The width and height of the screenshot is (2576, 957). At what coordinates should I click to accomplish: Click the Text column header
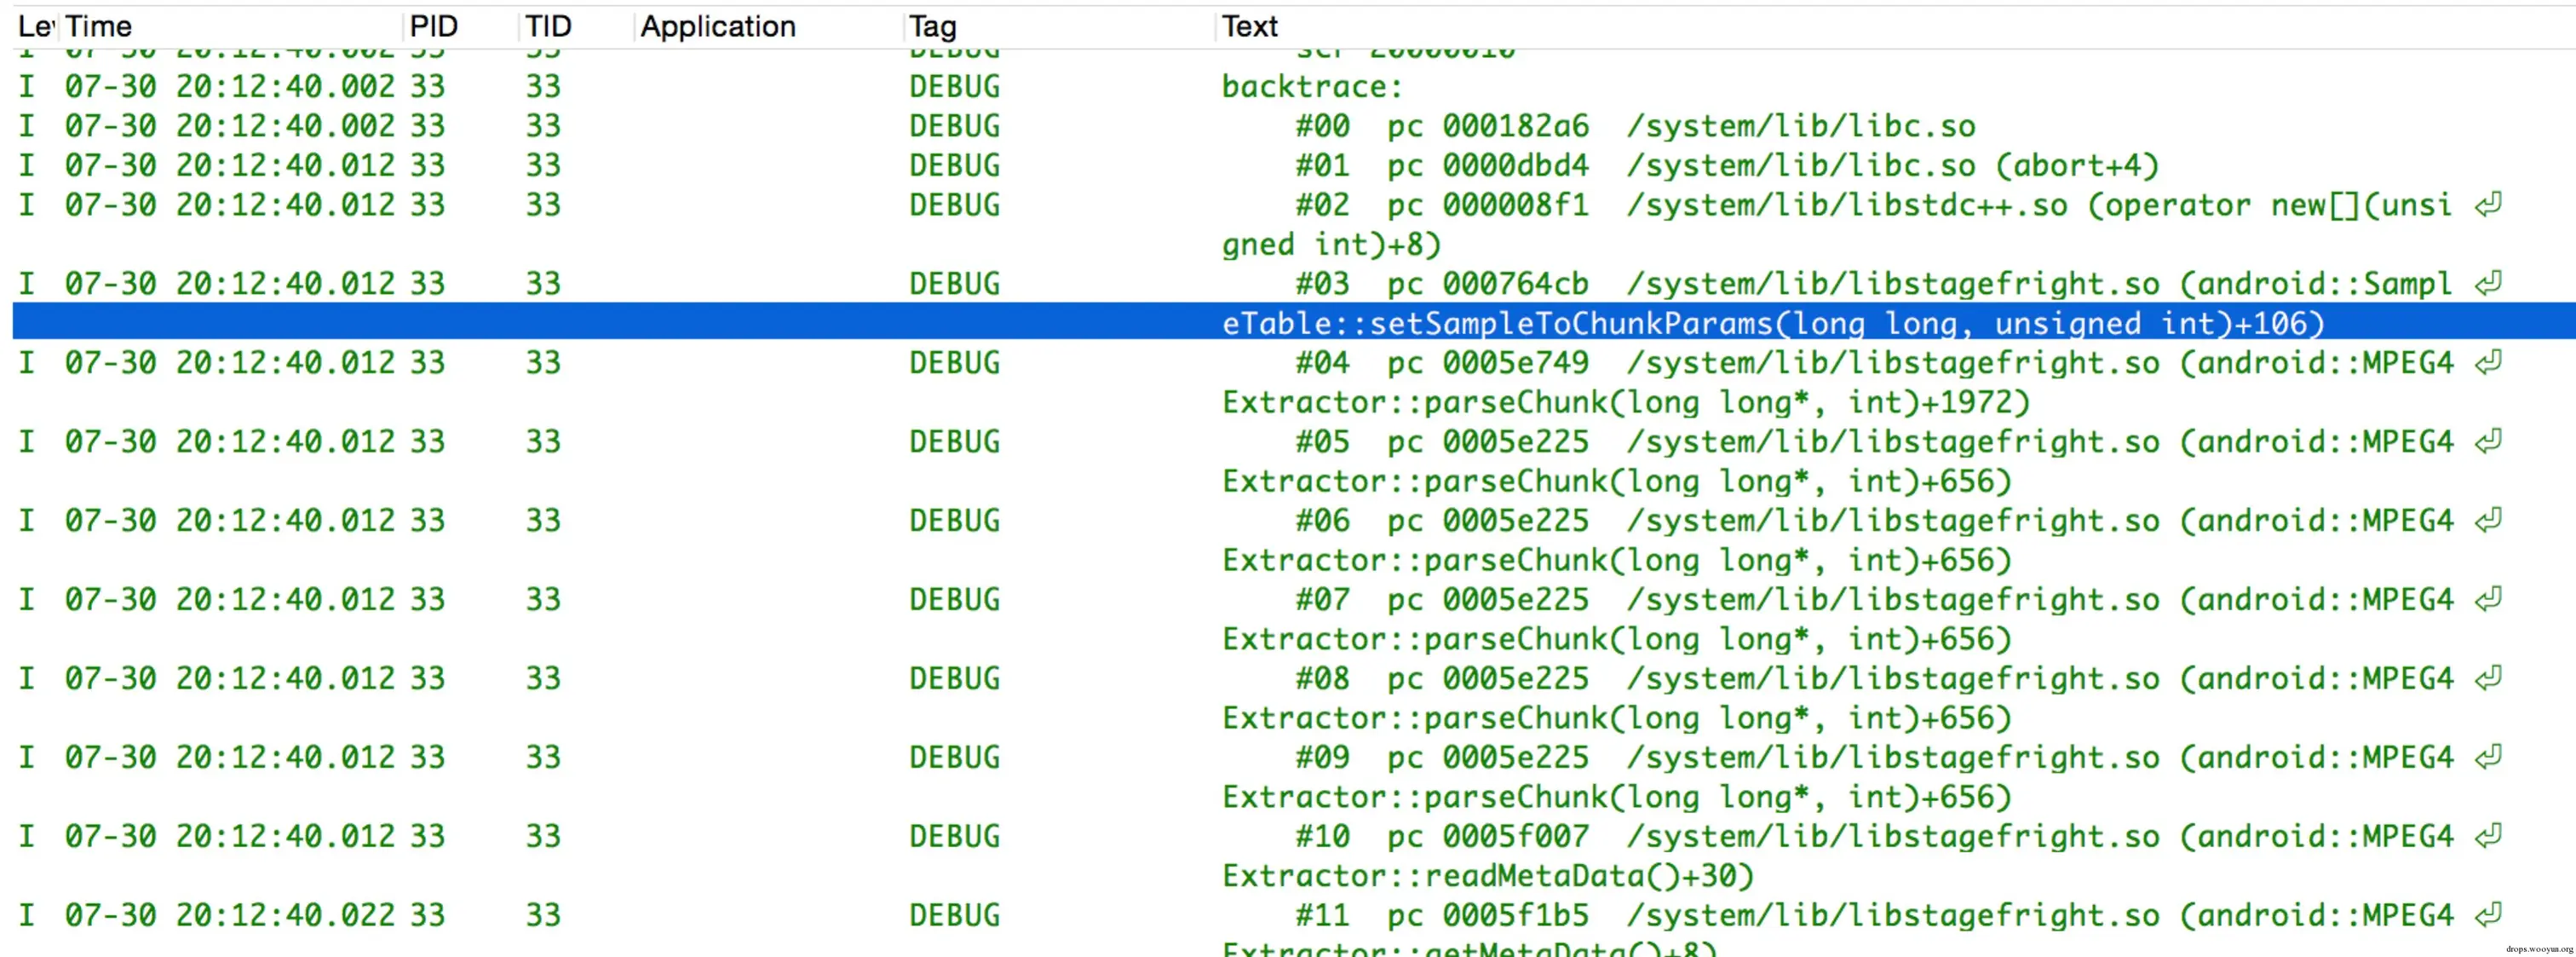click(1250, 26)
